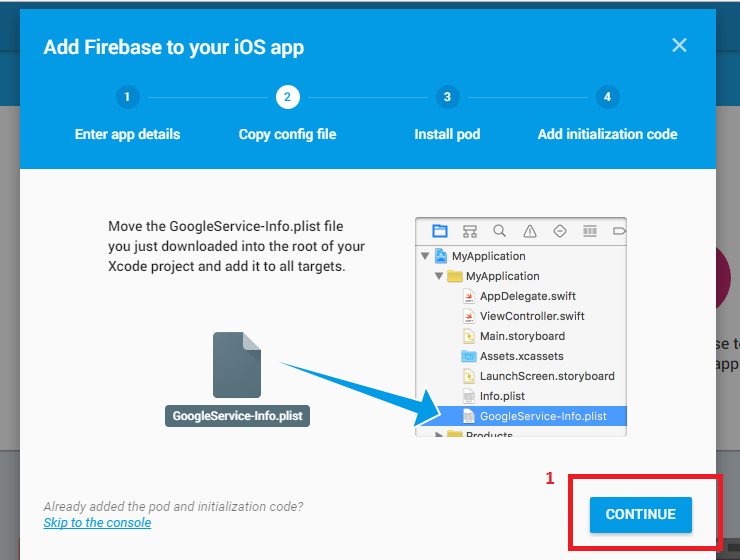Click the Info.plist file icon
The image size is (740, 560).
tap(469, 396)
